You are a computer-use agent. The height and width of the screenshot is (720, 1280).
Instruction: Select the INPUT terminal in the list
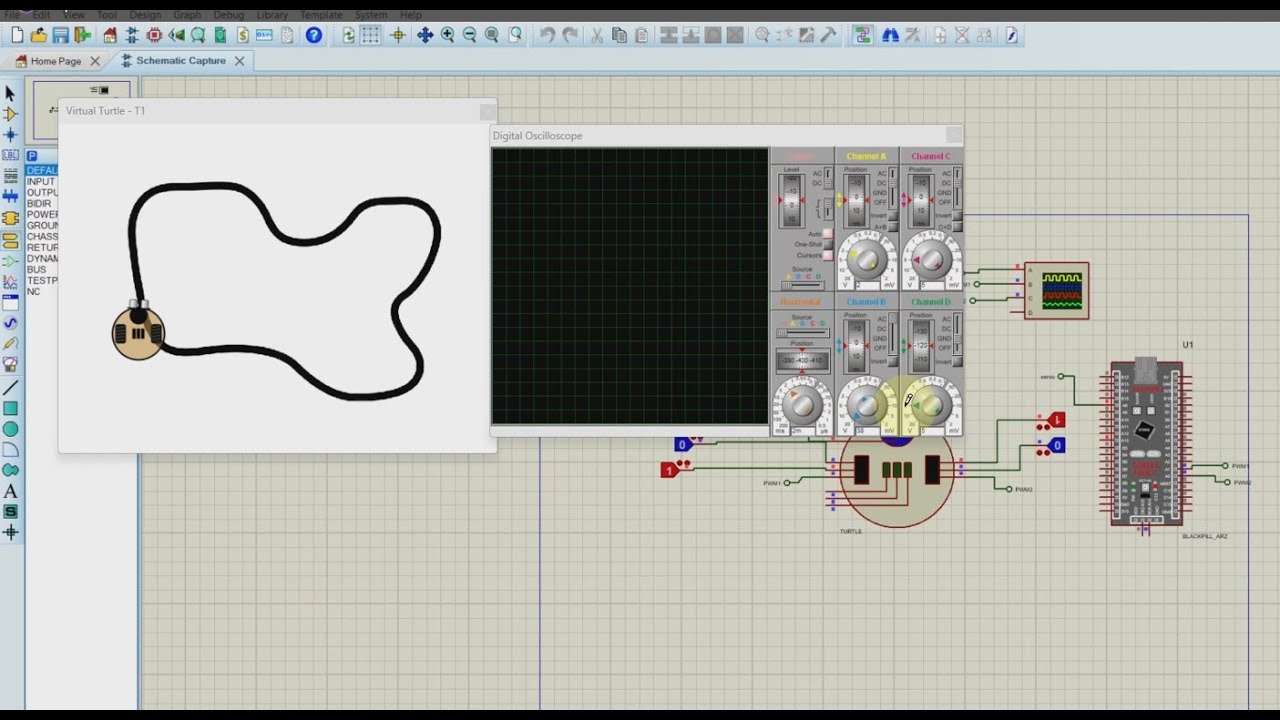pyautogui.click(x=41, y=182)
